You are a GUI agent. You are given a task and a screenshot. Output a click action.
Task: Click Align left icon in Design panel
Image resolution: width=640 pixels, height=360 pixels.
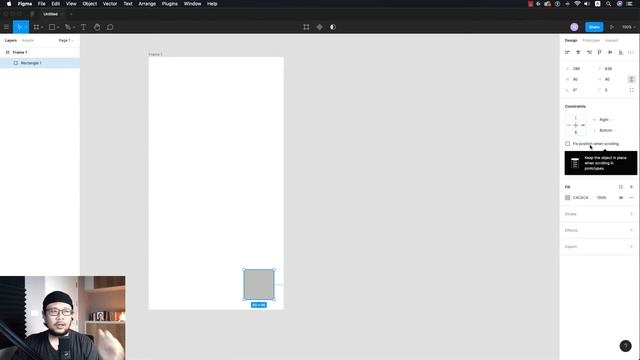point(567,52)
